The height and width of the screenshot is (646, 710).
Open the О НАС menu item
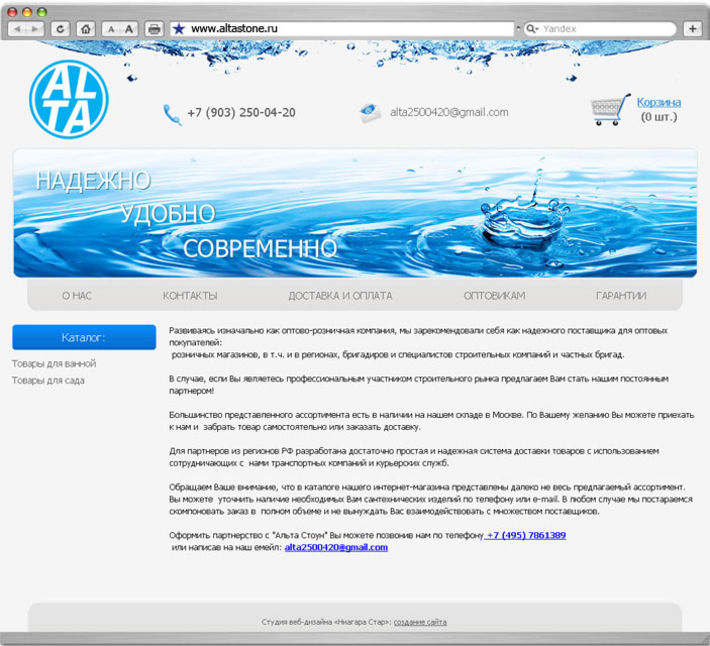pos(77,296)
